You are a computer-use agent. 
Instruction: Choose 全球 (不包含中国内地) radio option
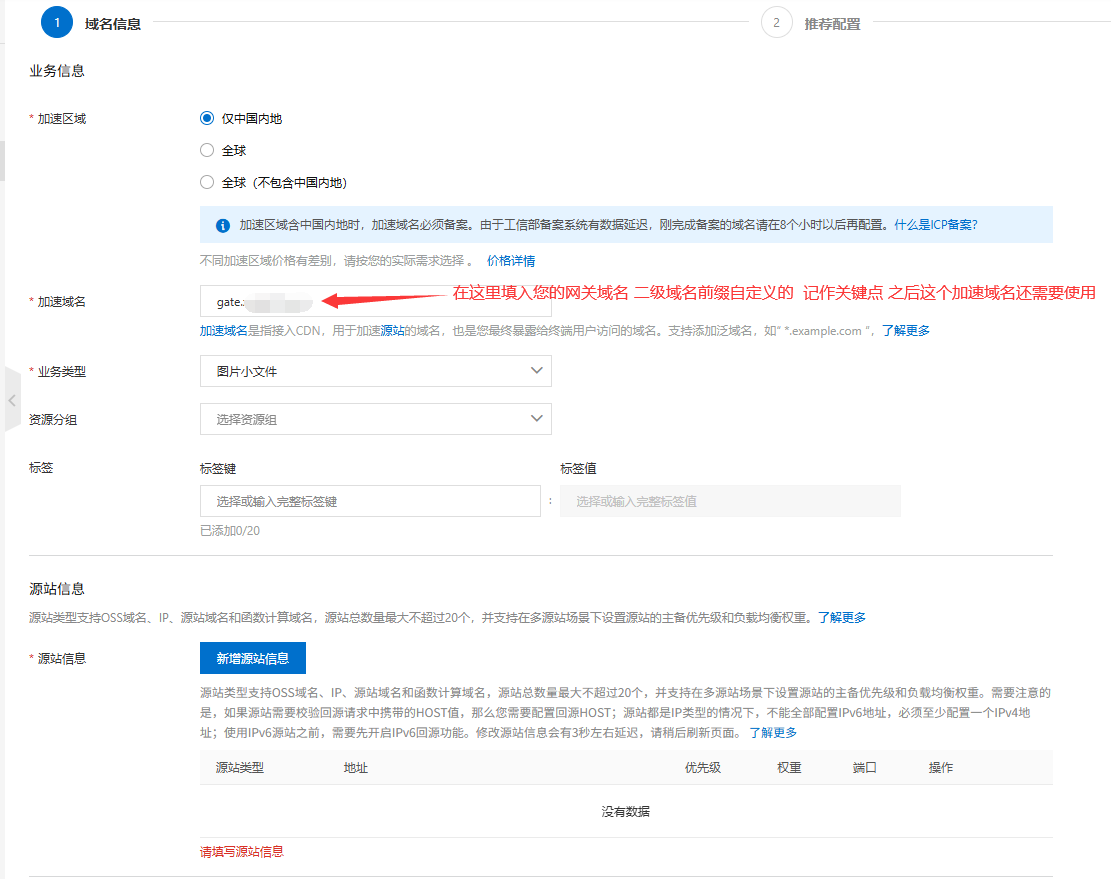tap(207, 182)
